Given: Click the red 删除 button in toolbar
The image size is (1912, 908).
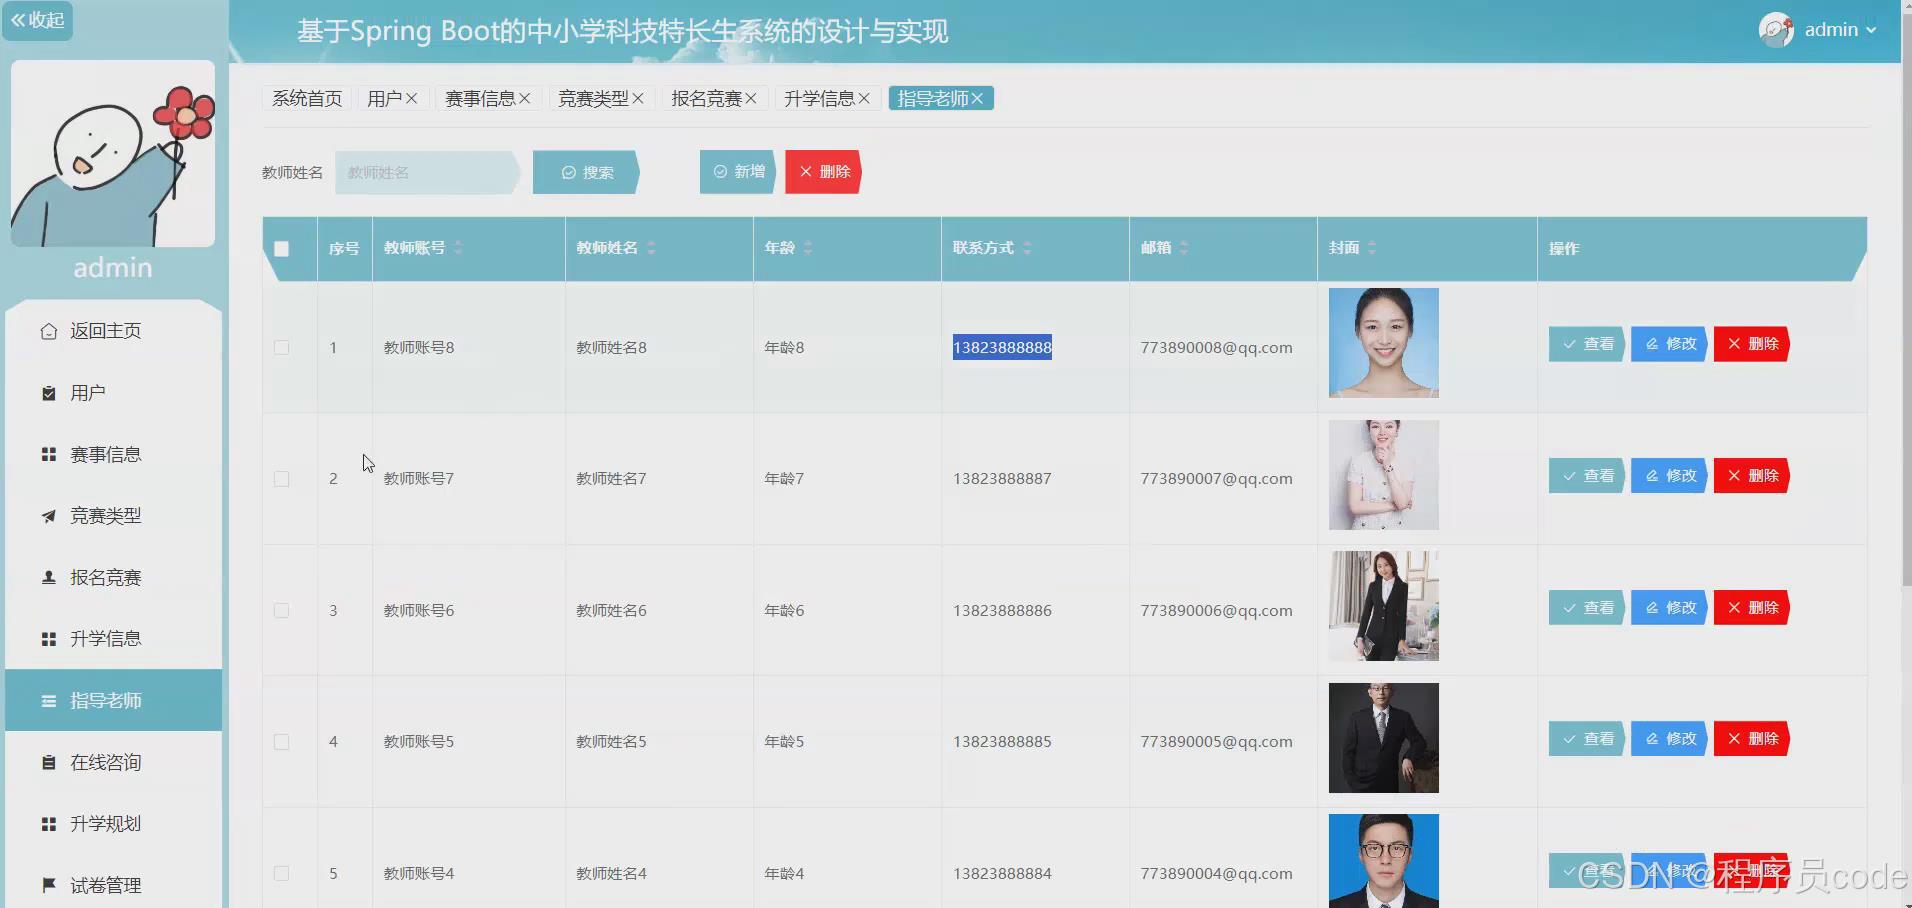Looking at the screenshot, I should pos(823,172).
